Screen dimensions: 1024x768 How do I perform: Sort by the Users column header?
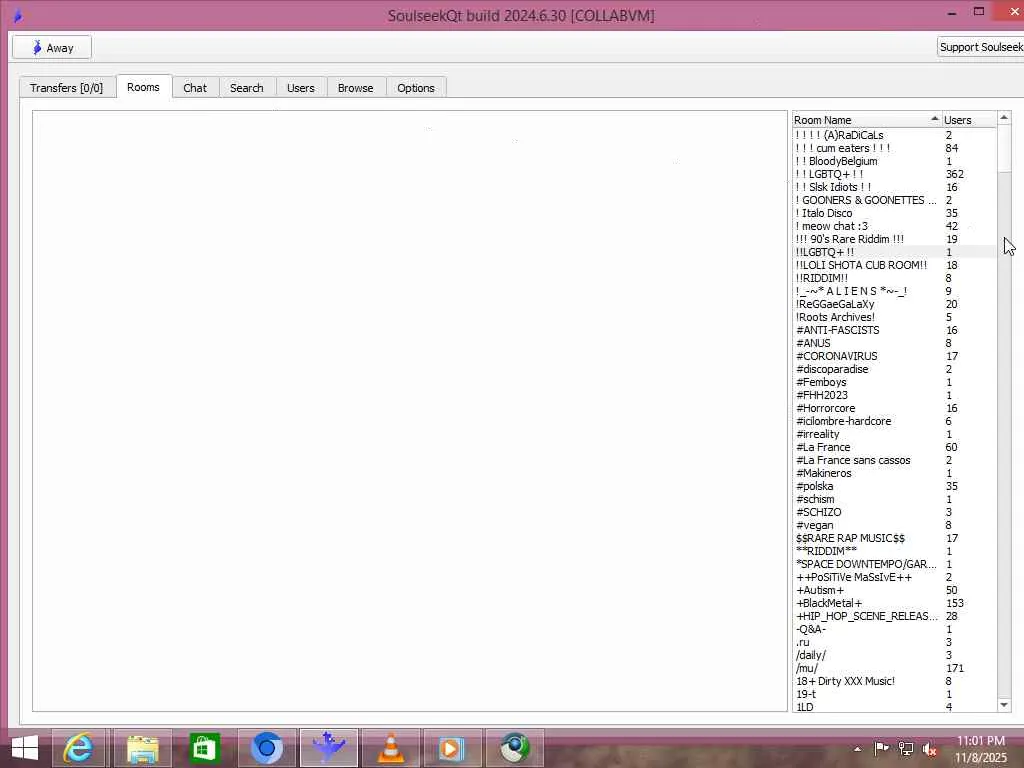click(968, 120)
